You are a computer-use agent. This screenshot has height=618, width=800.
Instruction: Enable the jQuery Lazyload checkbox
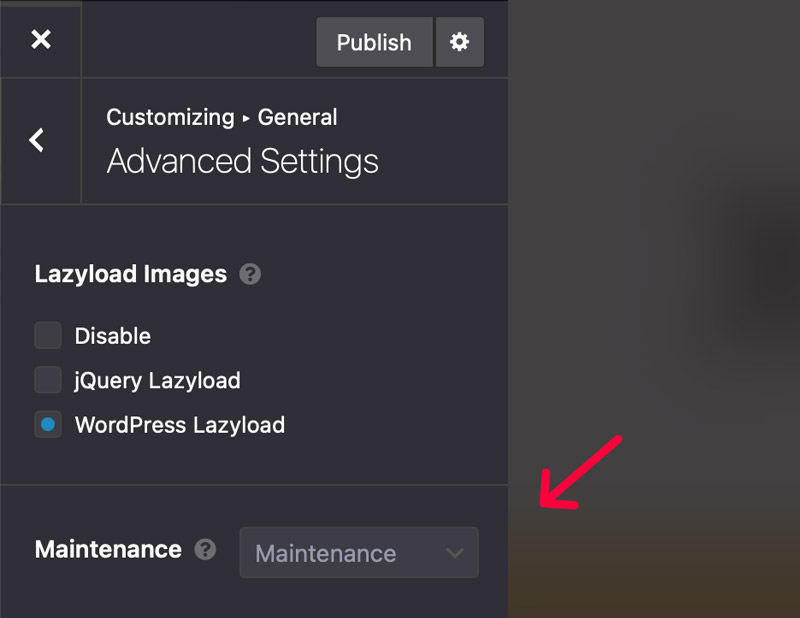[48, 380]
